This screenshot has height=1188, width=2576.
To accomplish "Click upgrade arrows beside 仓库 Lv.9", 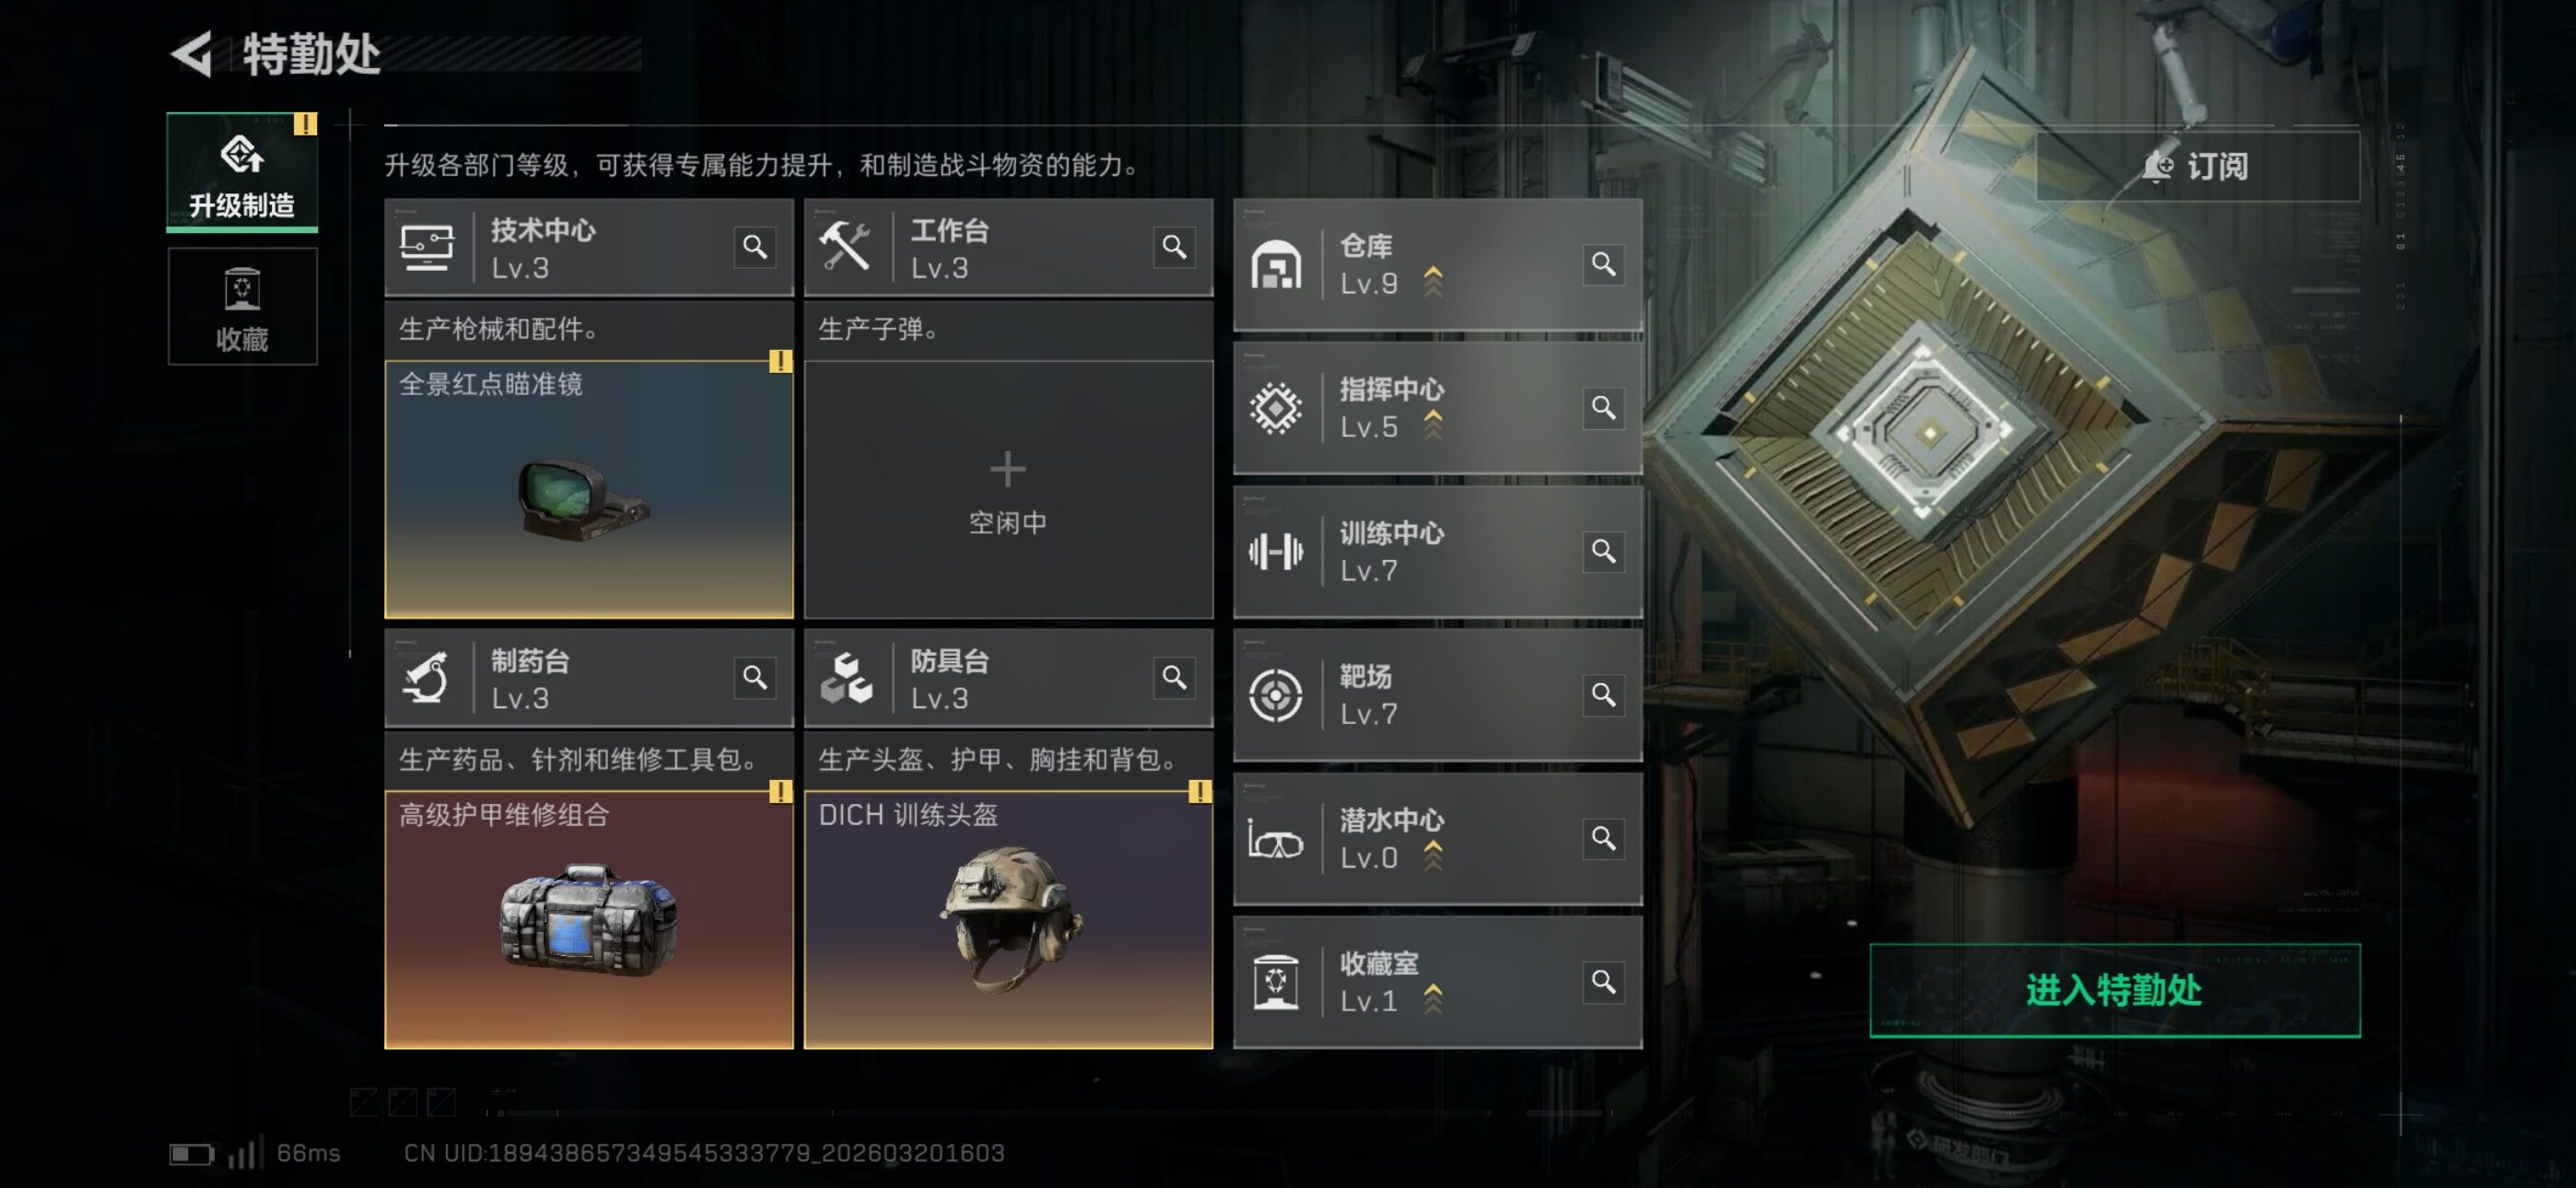I will pos(1433,282).
